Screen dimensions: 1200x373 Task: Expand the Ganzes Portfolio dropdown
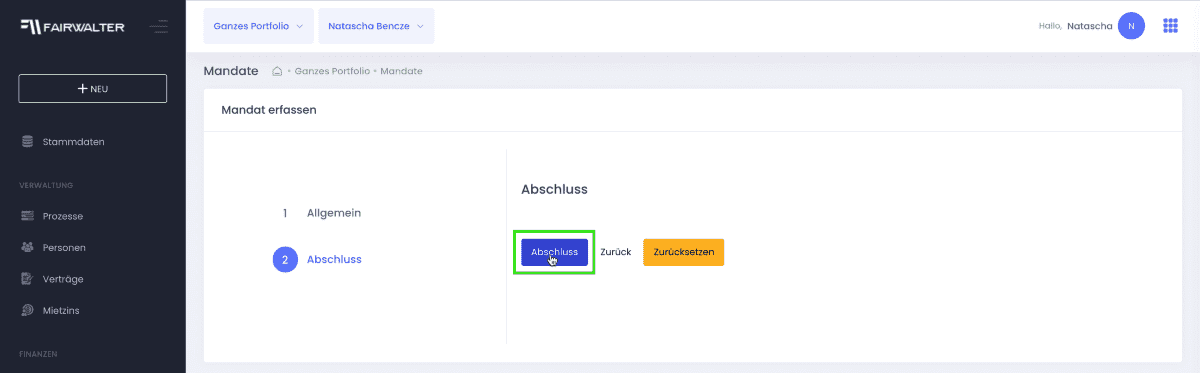pyautogui.click(x=258, y=26)
